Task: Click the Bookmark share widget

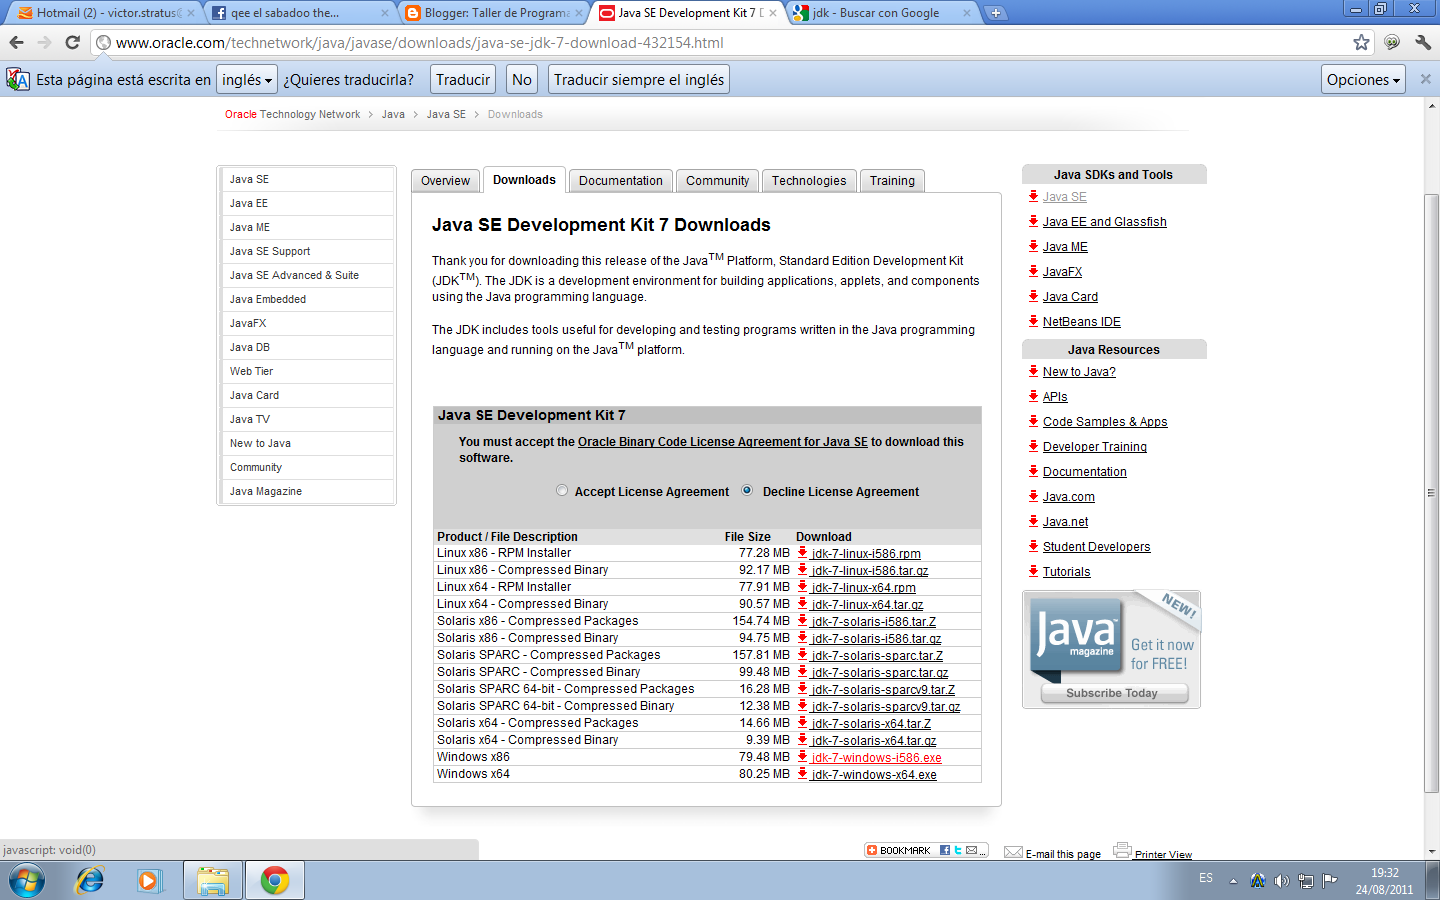Action: pyautogui.click(x=926, y=850)
